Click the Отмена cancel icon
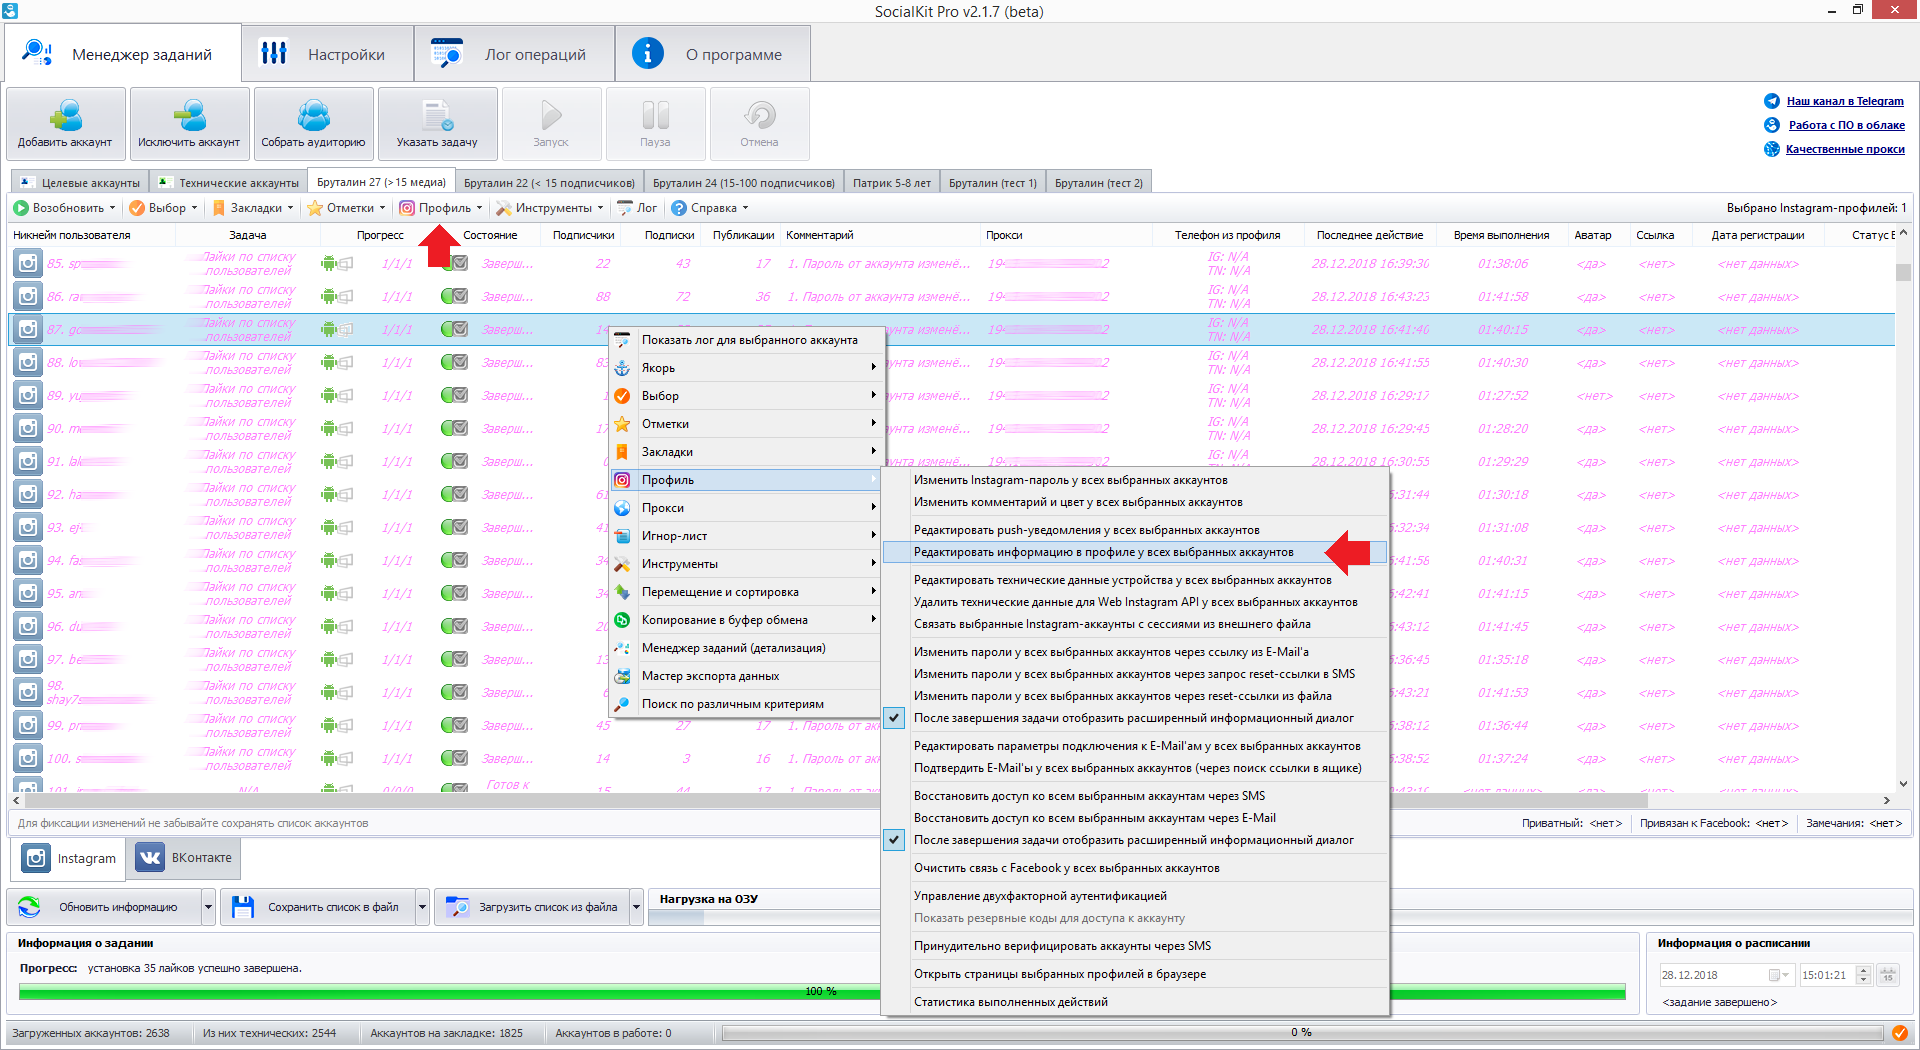 [759, 124]
